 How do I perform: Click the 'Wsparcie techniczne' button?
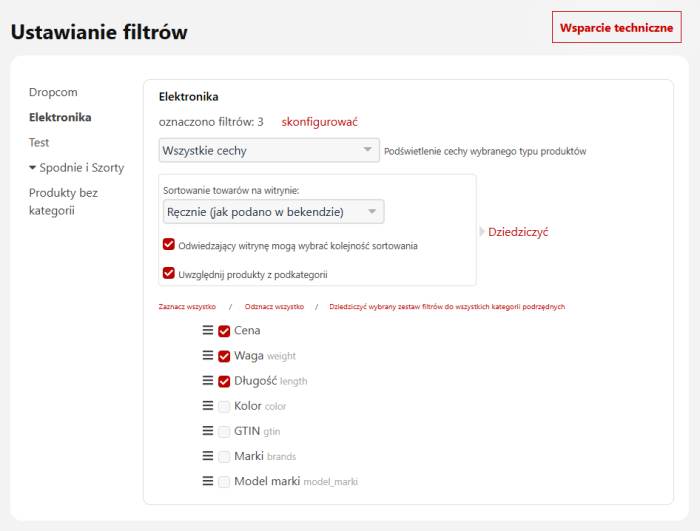(x=616, y=27)
